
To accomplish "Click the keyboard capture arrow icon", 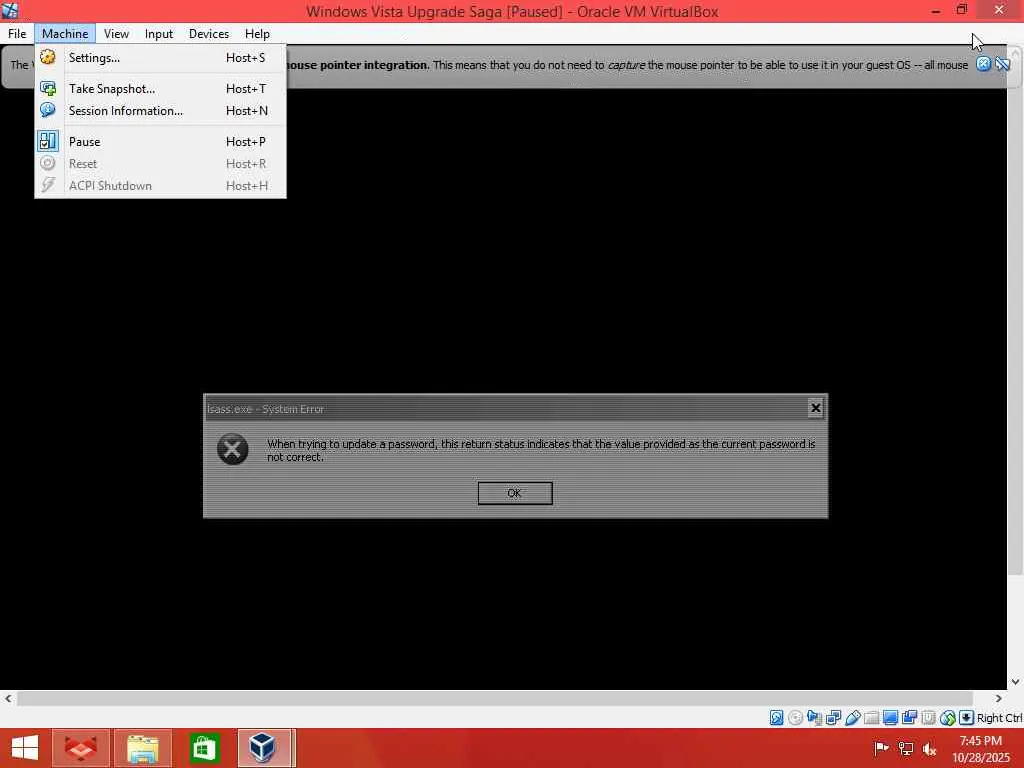I will click(x=967, y=718).
